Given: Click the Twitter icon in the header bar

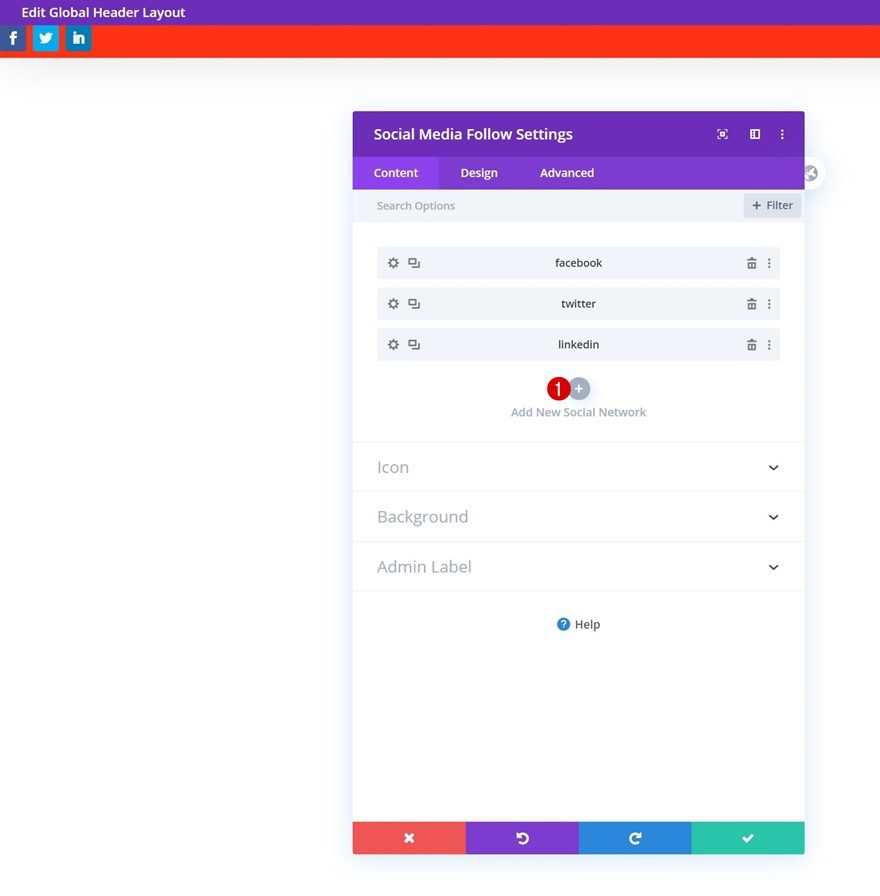Looking at the screenshot, I should coord(45,37).
